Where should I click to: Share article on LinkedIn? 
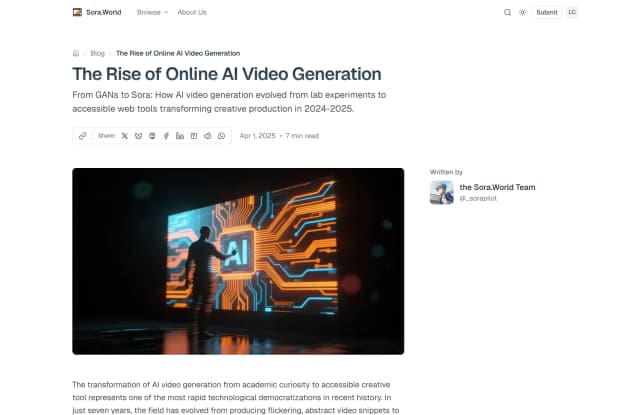coord(180,135)
